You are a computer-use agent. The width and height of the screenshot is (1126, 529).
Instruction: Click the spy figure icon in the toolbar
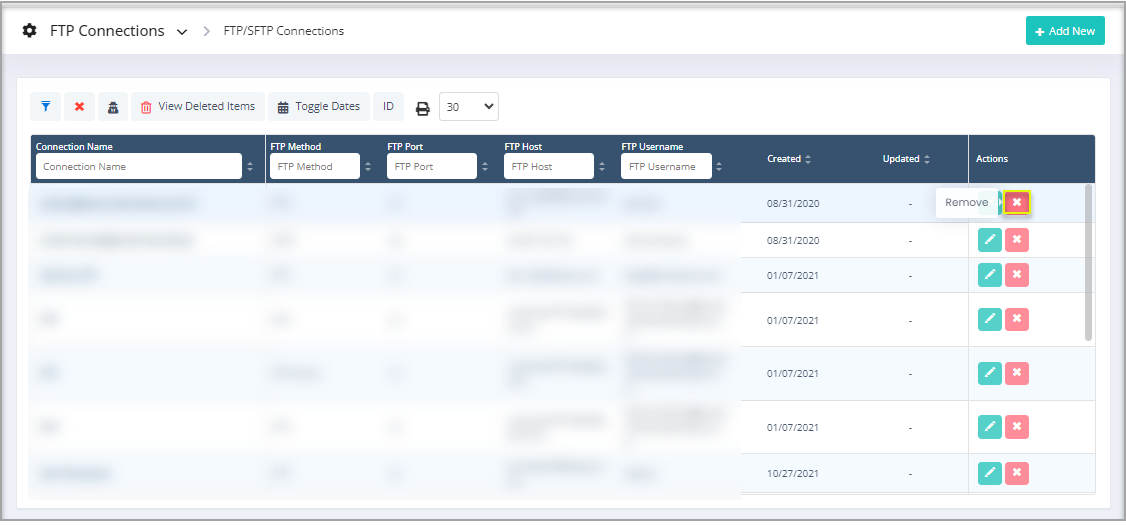pos(113,107)
